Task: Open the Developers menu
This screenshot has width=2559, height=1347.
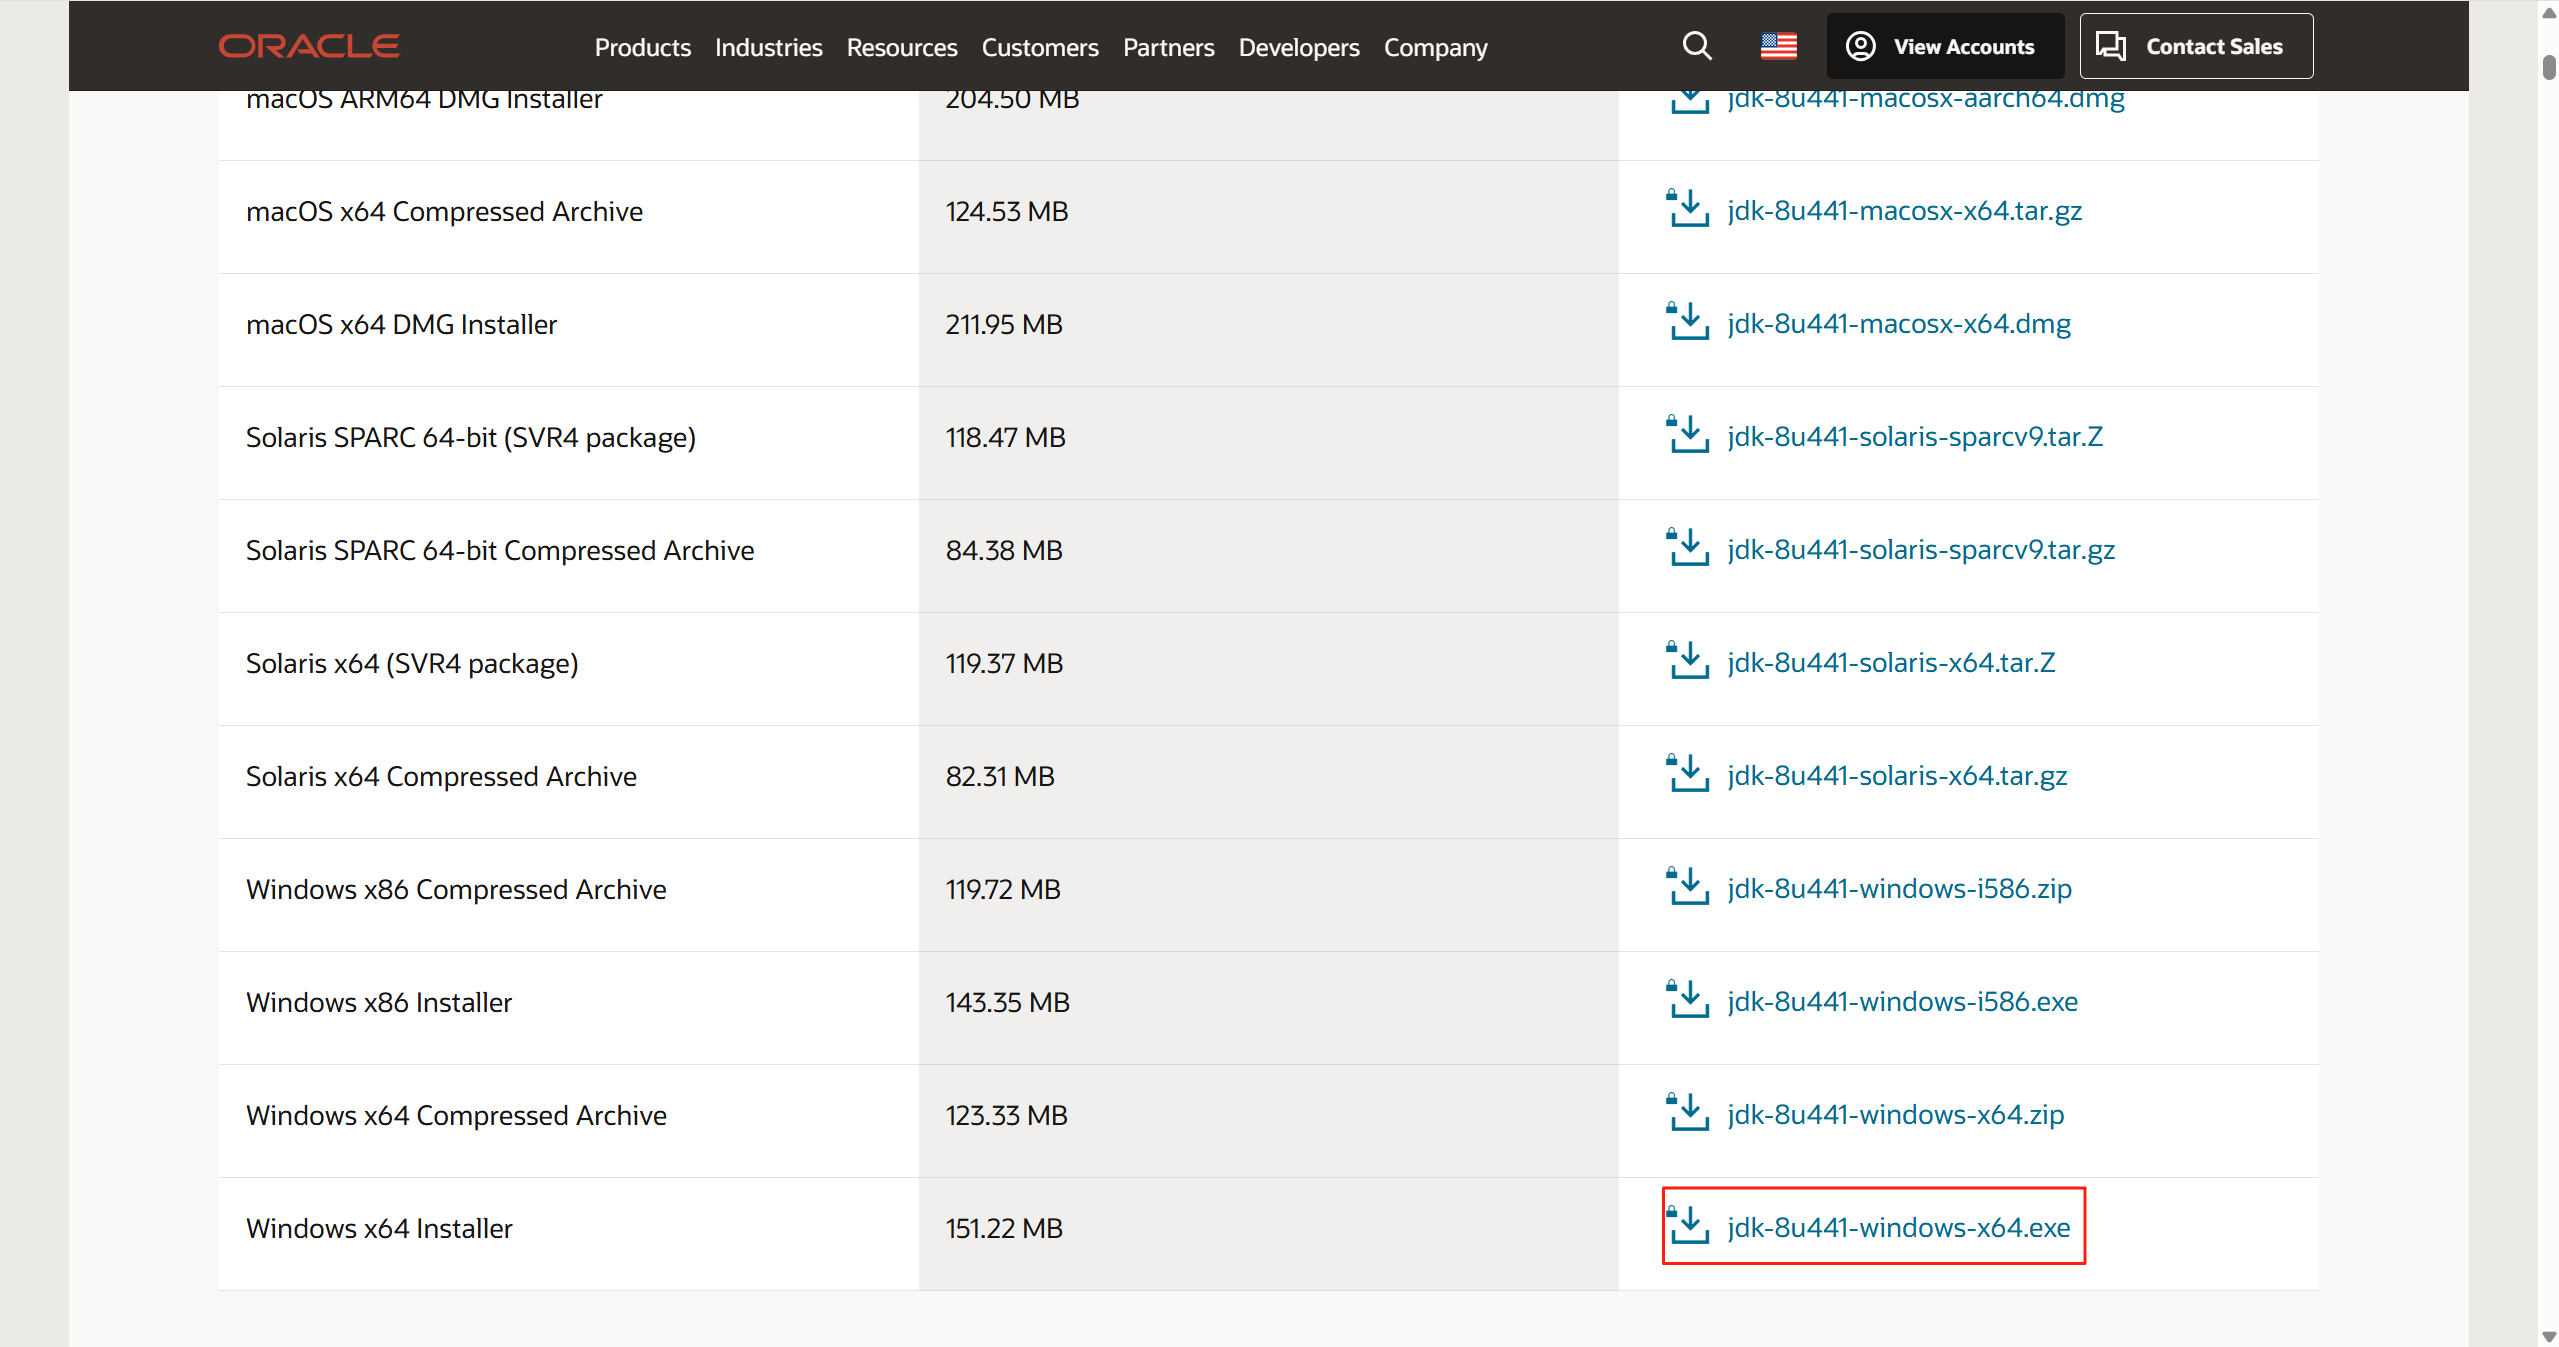Action: [x=1298, y=47]
